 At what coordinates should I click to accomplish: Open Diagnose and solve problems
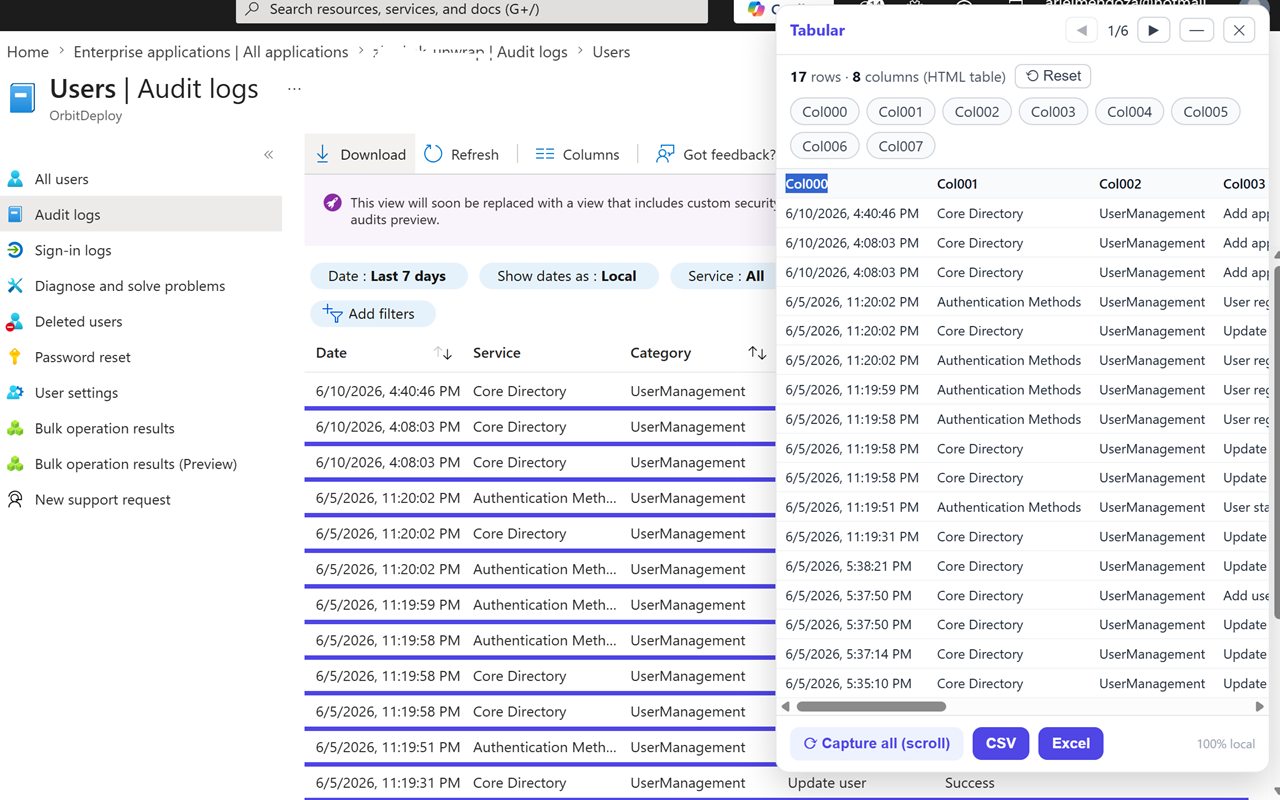(x=129, y=286)
